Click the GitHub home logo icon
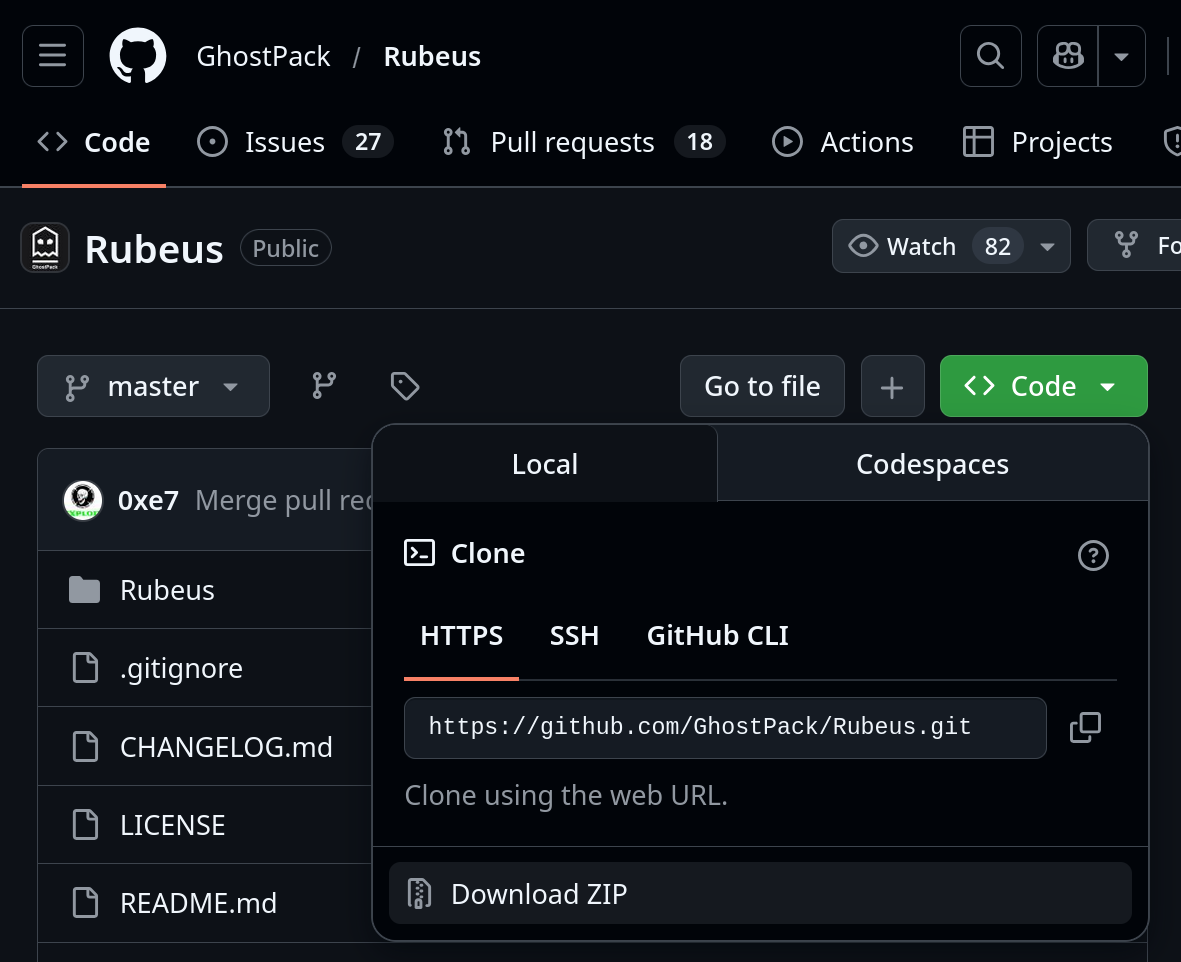1181x962 pixels. tap(138, 56)
